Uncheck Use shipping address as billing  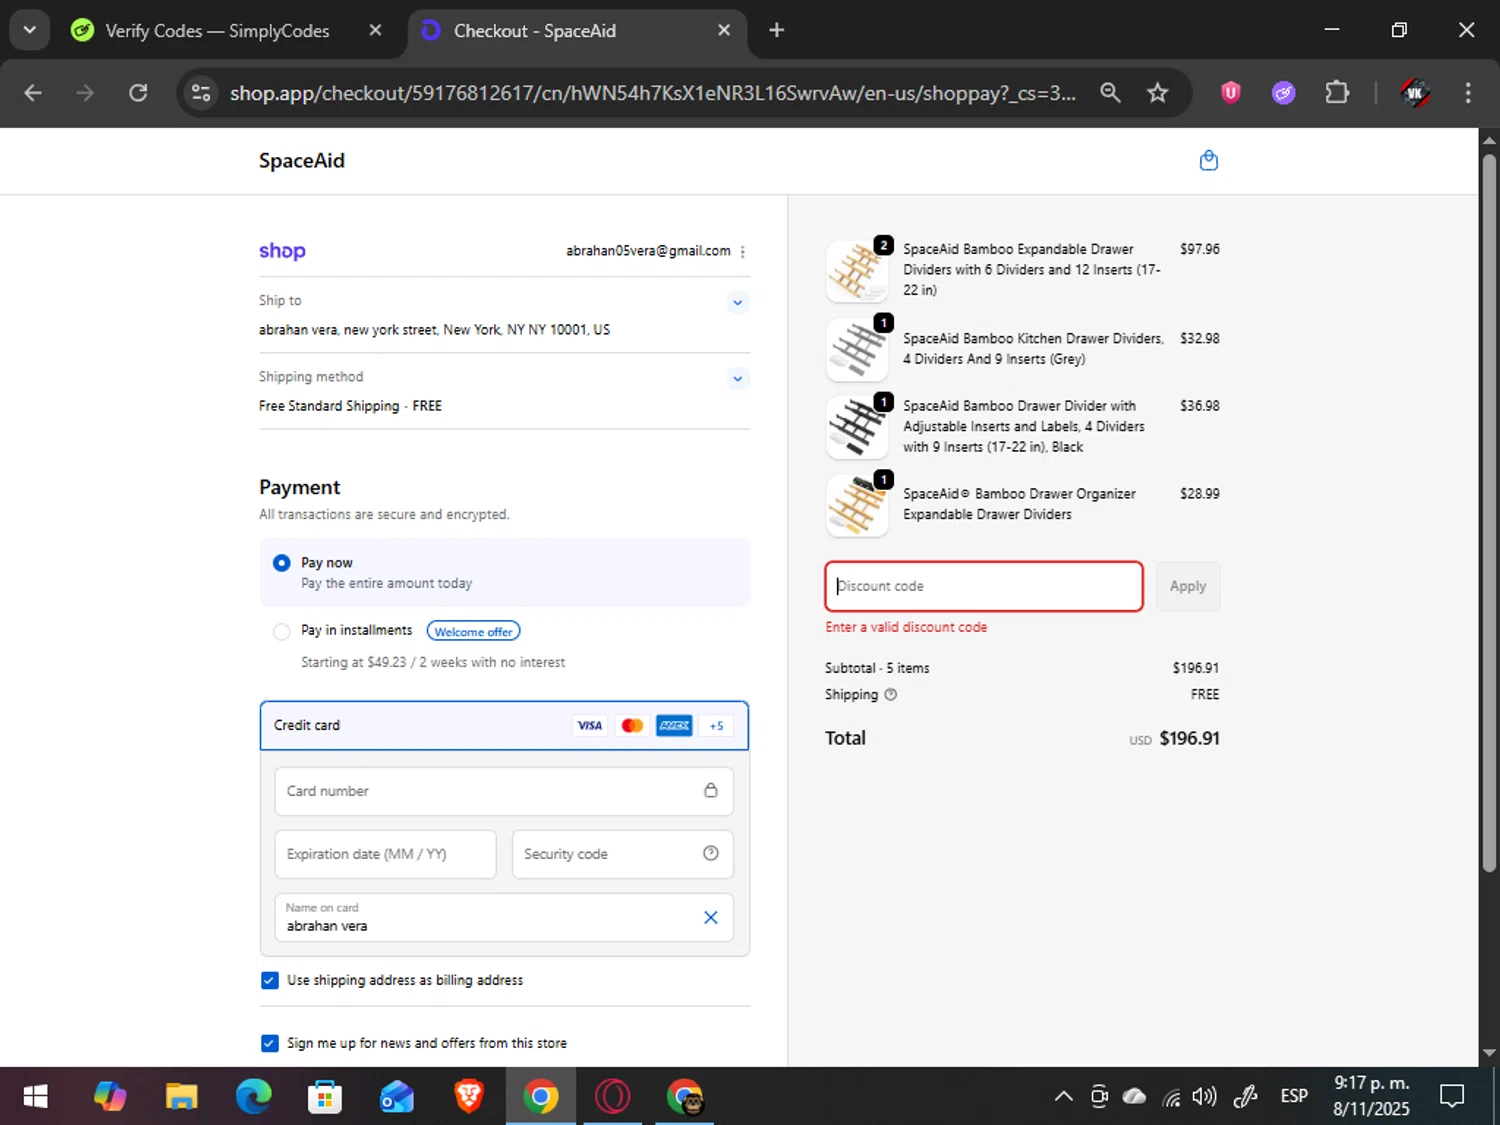(x=269, y=980)
